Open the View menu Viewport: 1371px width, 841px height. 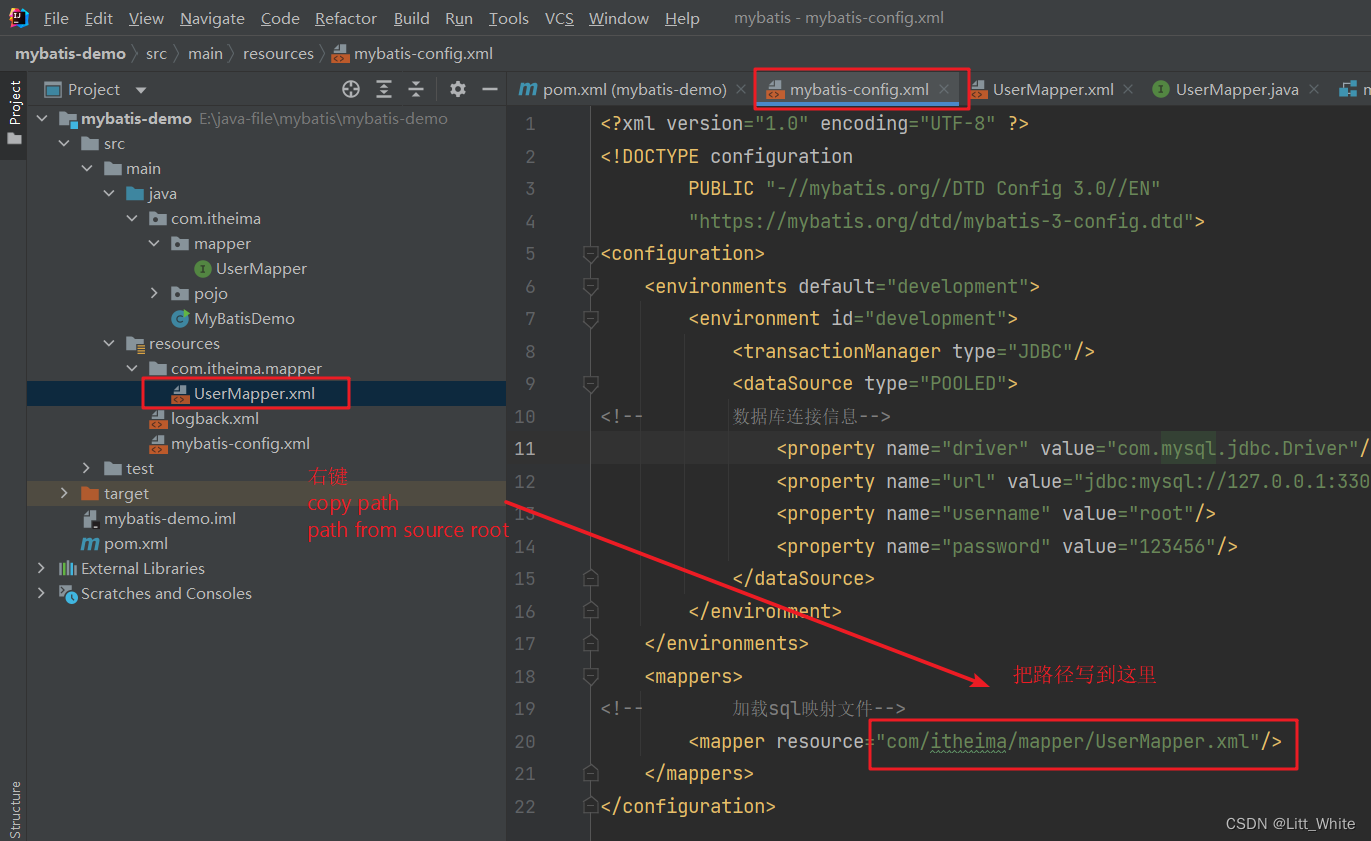(146, 19)
